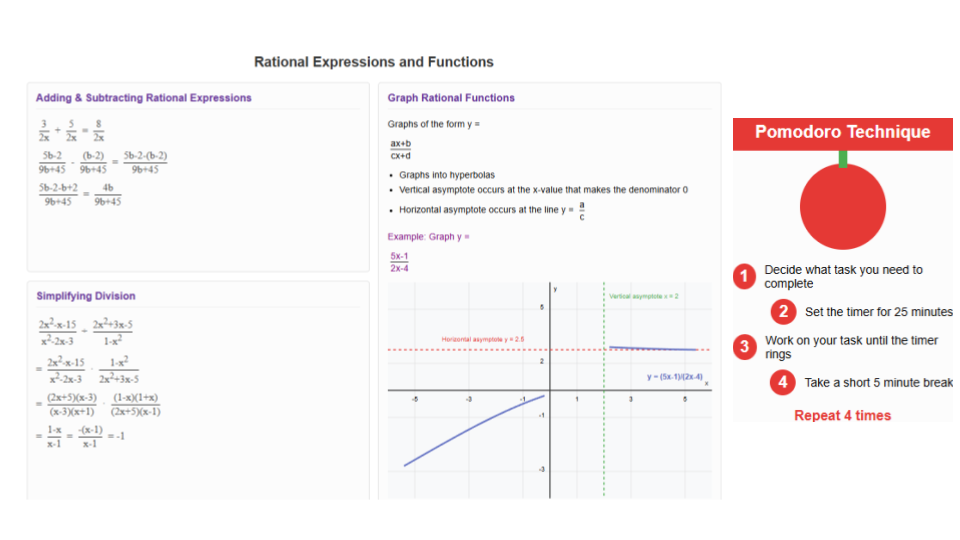Click Take a short 5 minute break

click(879, 383)
